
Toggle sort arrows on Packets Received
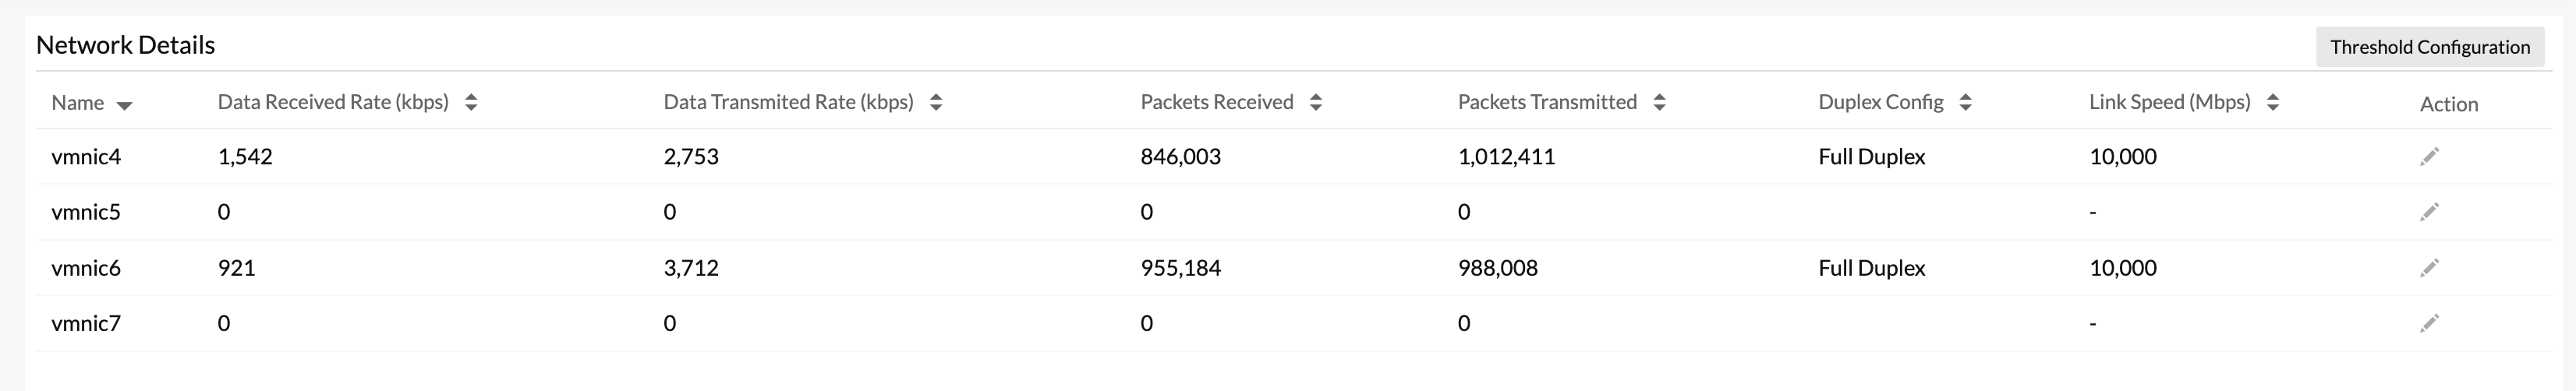pos(1316,102)
